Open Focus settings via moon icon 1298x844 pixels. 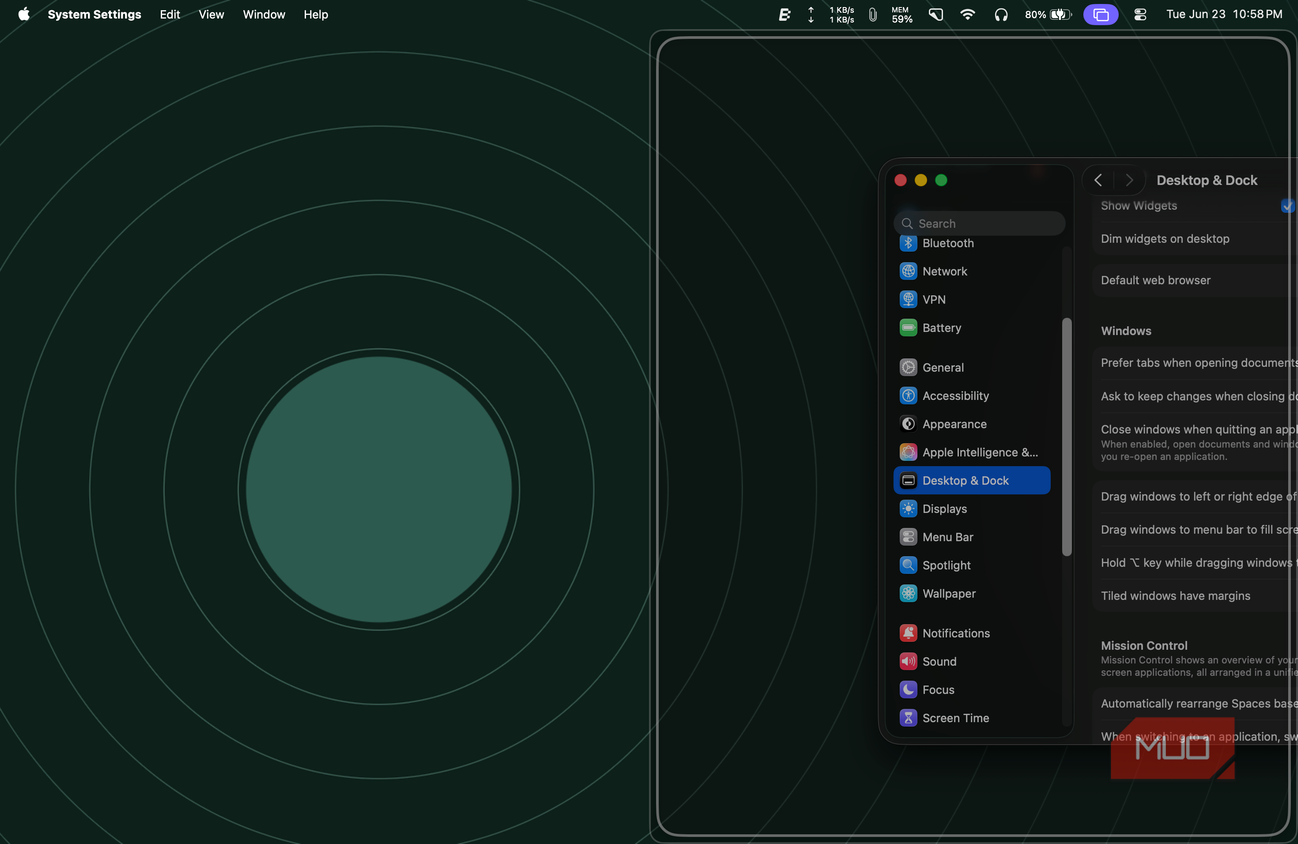click(908, 689)
